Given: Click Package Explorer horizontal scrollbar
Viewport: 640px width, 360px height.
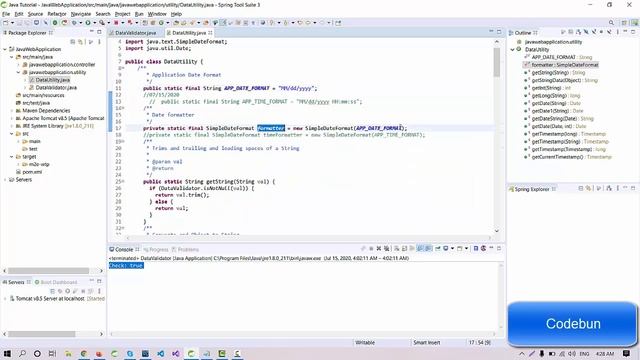Looking at the screenshot, I should 49,271.
